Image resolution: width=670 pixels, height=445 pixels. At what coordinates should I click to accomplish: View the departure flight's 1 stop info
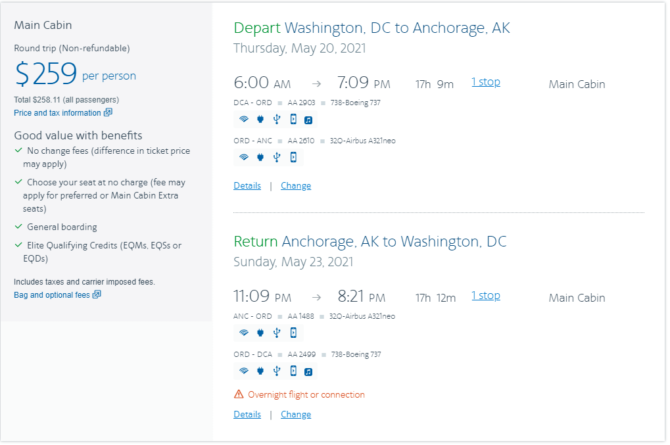point(486,82)
